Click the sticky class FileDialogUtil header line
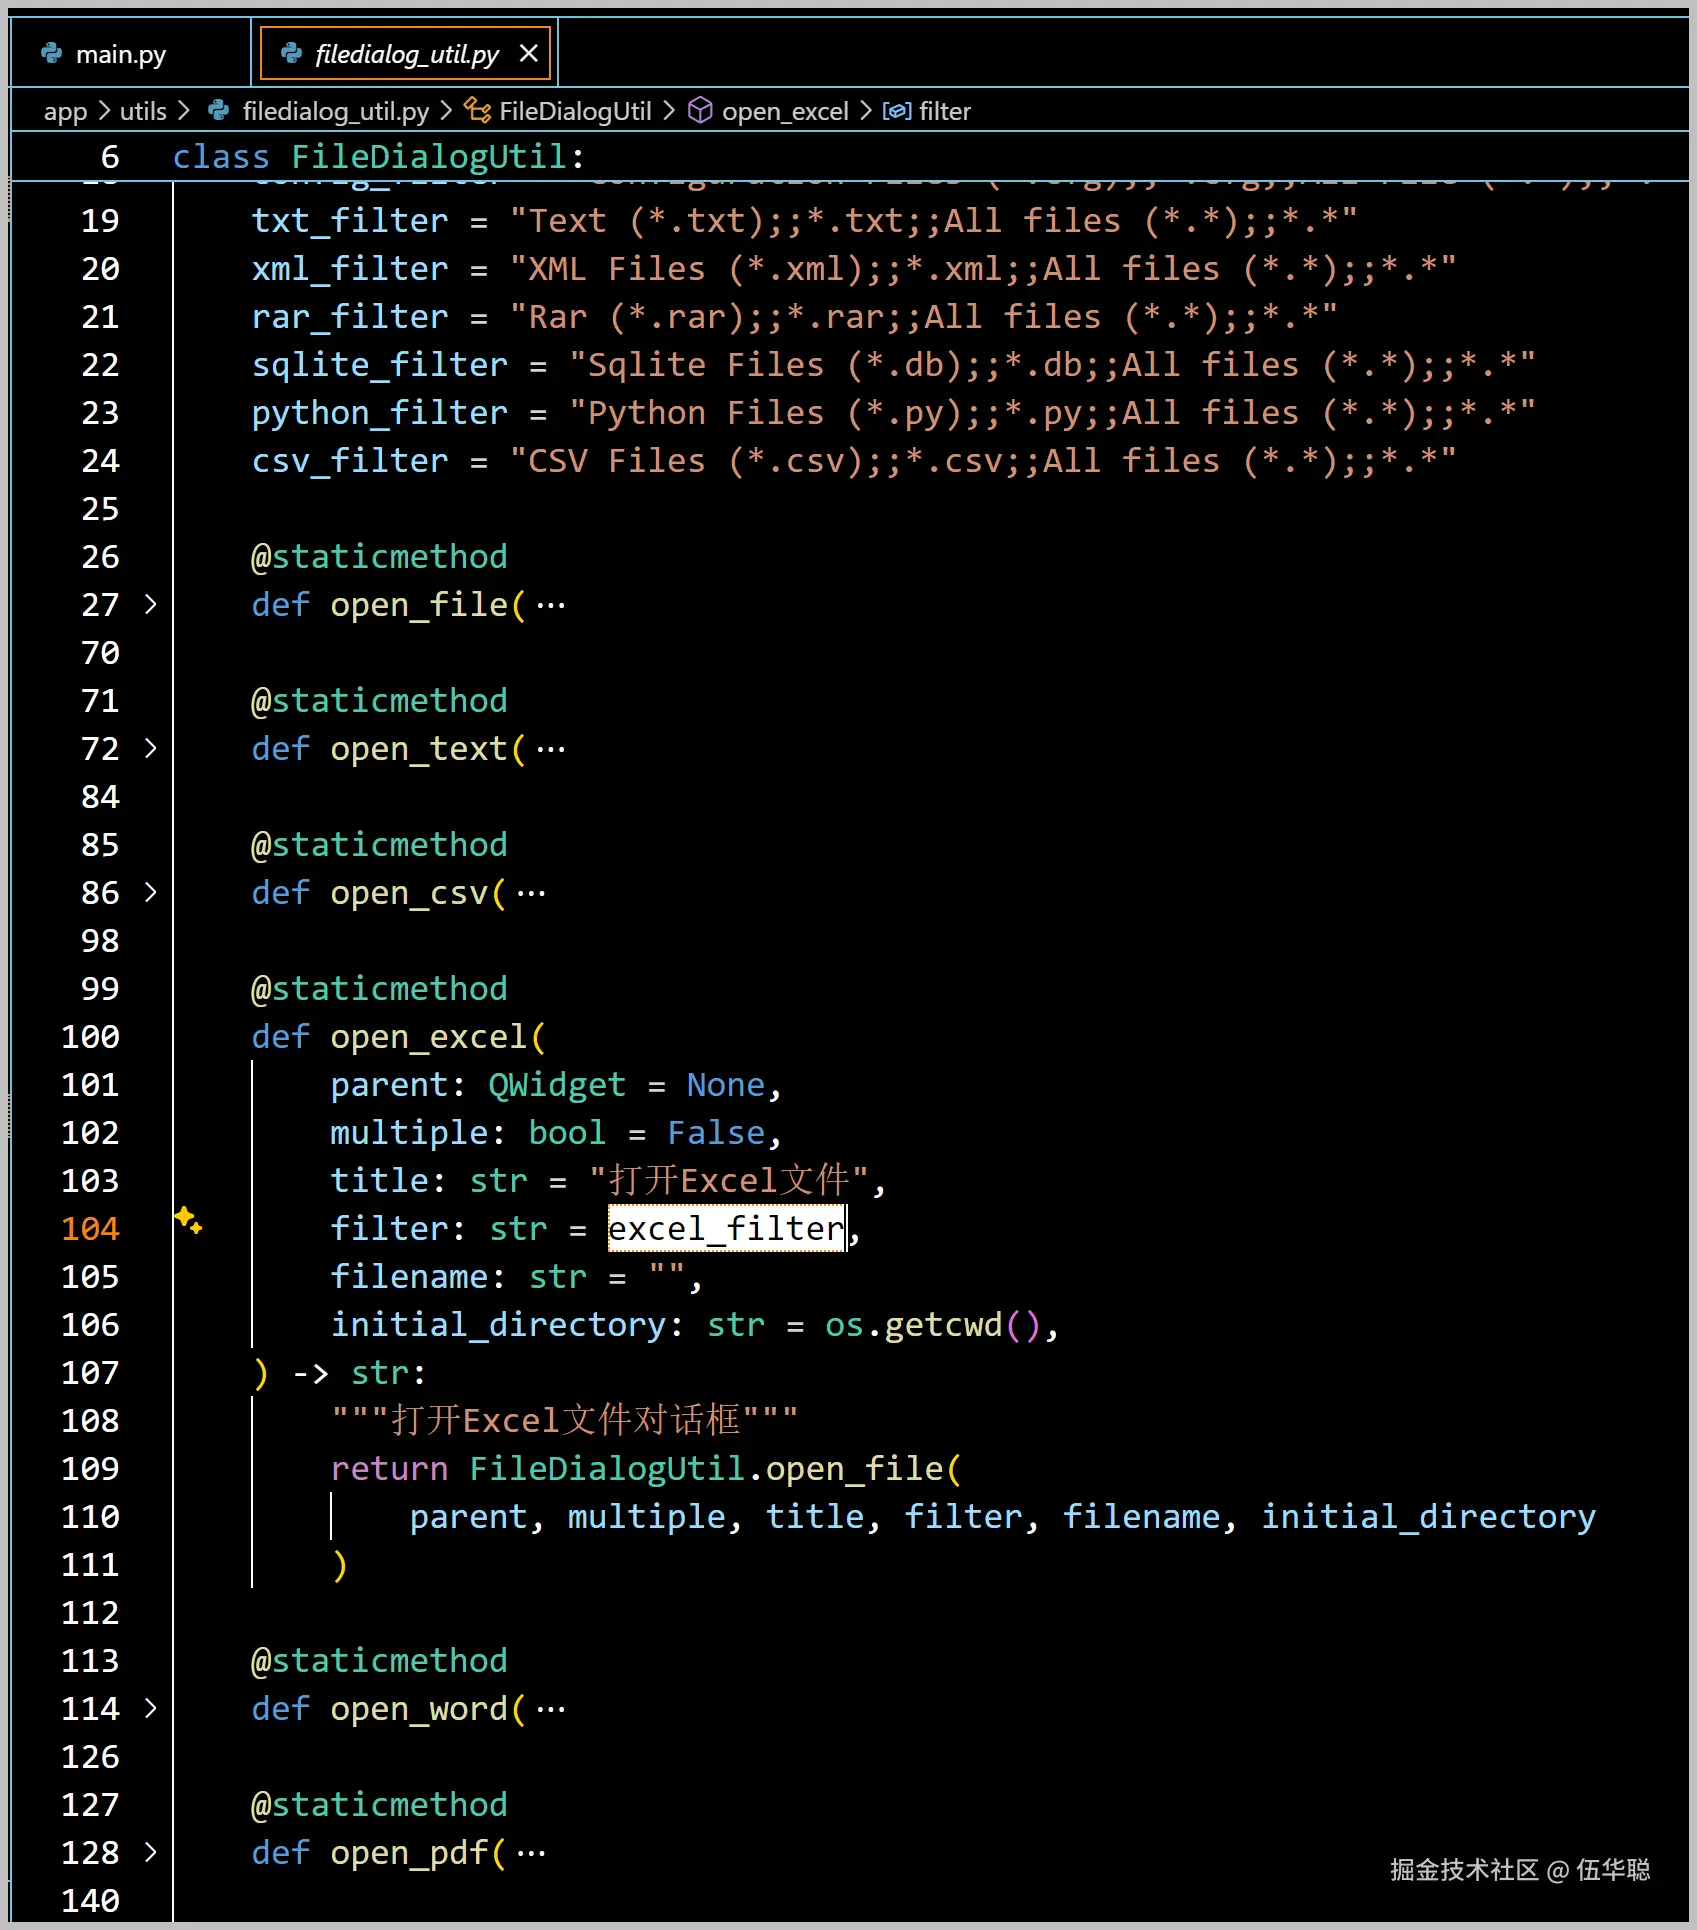Screen dimensions: 1697x1930 [x=850, y=157]
